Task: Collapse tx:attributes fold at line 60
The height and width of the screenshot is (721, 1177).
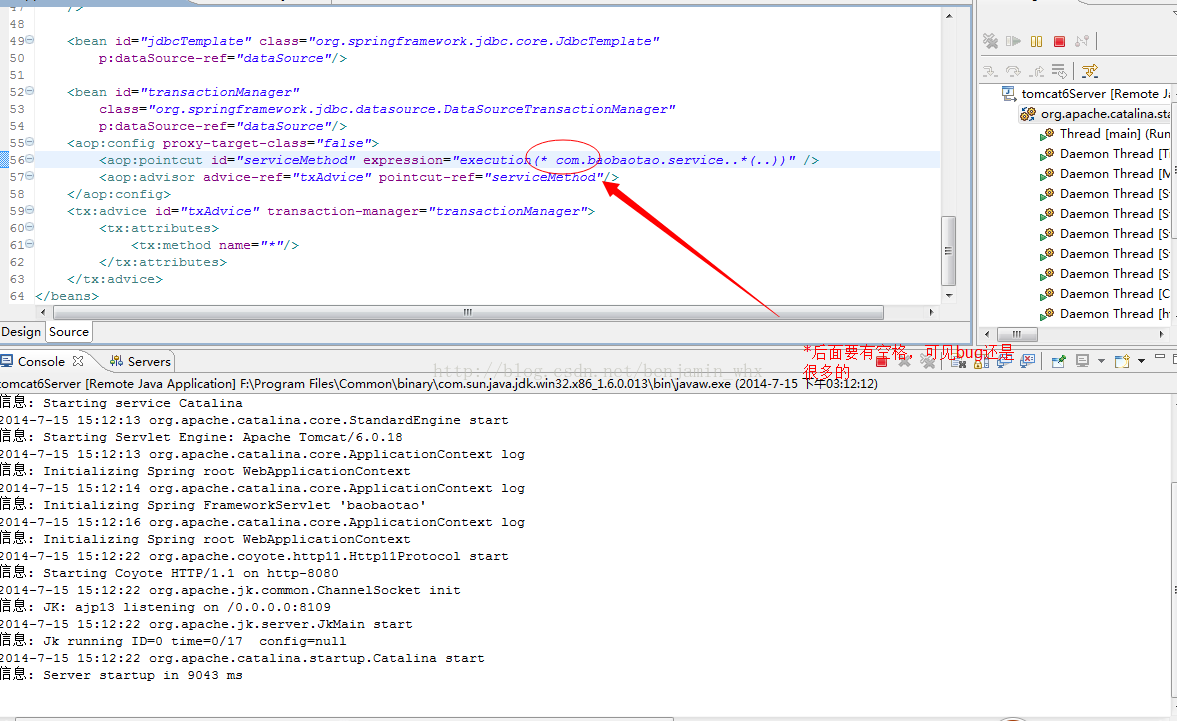Action: pyautogui.click(x=30, y=227)
